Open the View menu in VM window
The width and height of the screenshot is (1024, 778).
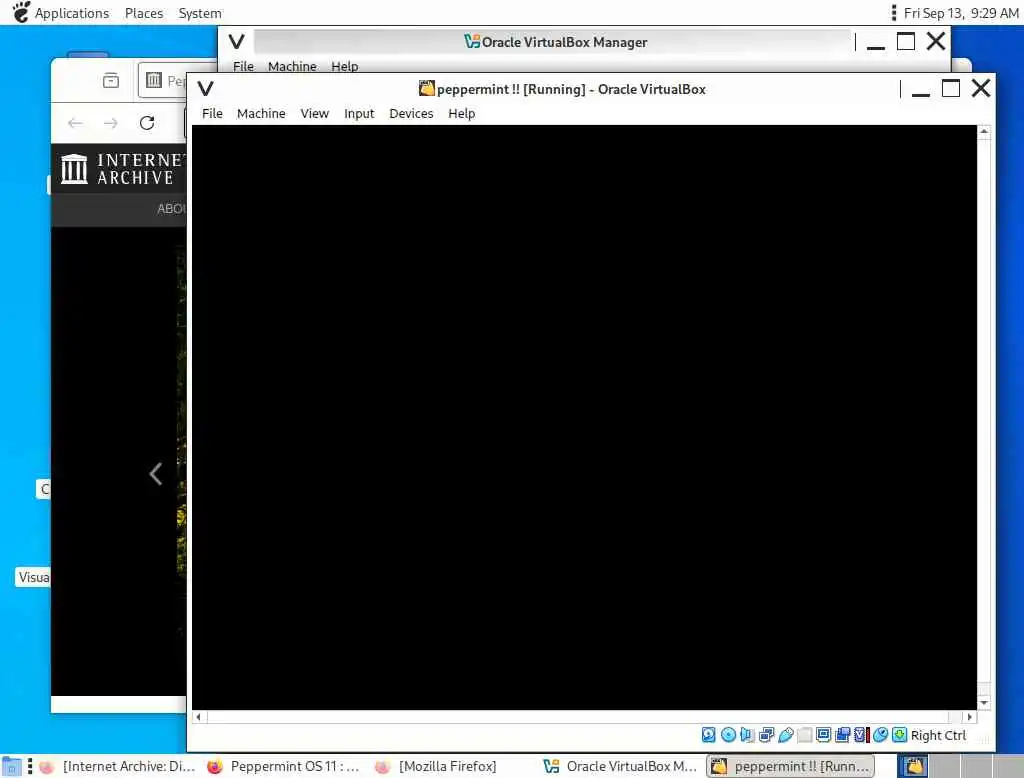(x=314, y=114)
